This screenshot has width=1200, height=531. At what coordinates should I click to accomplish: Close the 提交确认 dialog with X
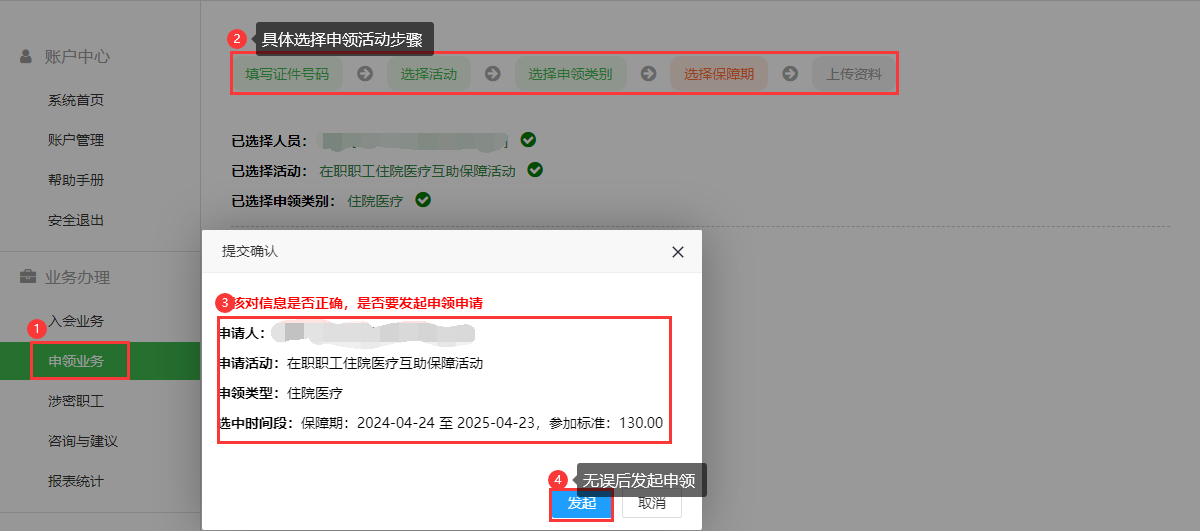tap(678, 252)
